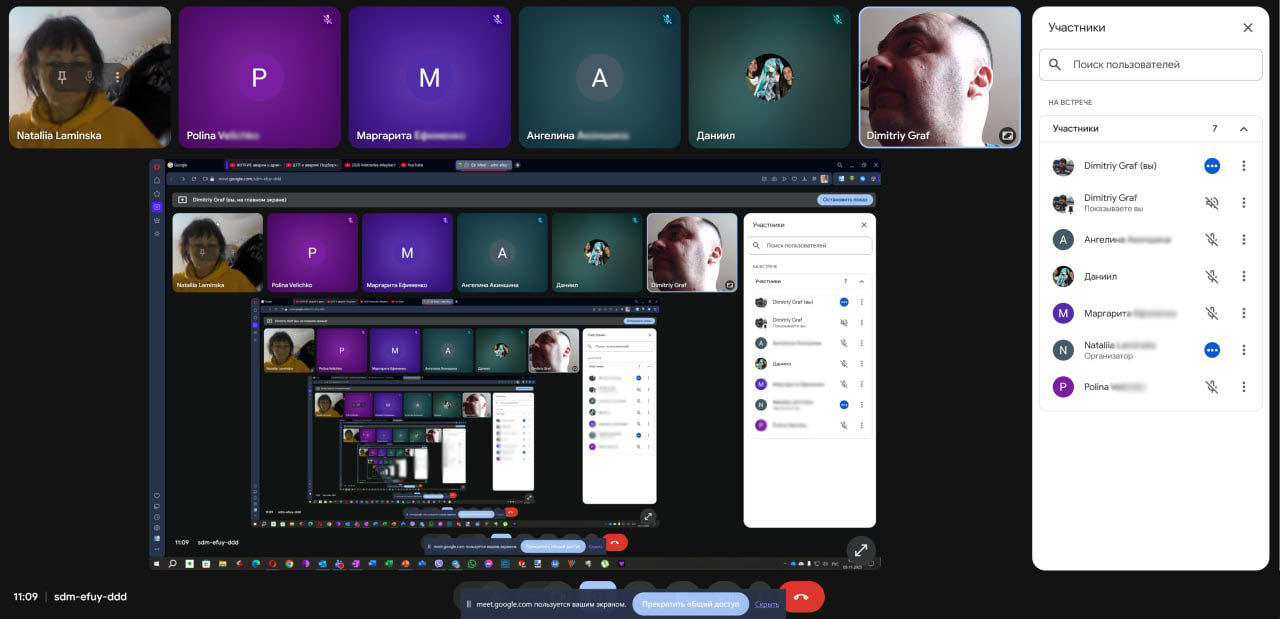The height and width of the screenshot is (619, 1280).
Task: Select Даниил's video tile
Action: 770,78
